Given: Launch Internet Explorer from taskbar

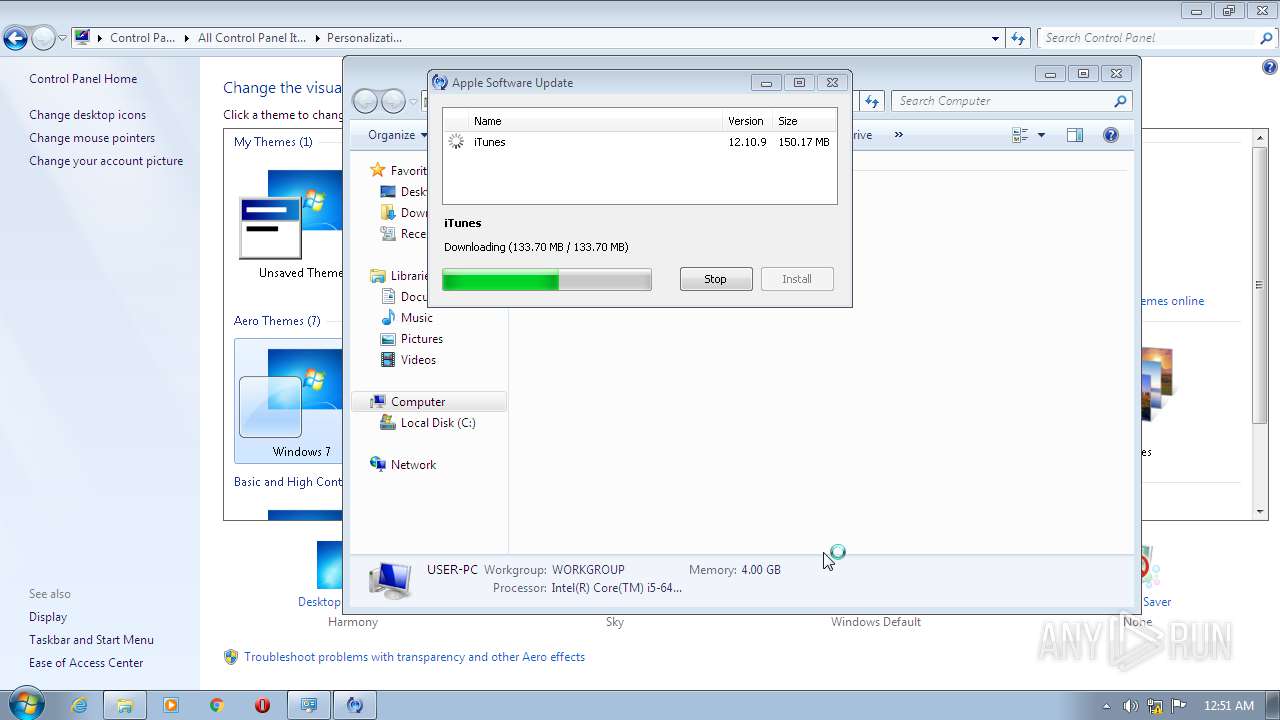Looking at the screenshot, I should pos(79,705).
